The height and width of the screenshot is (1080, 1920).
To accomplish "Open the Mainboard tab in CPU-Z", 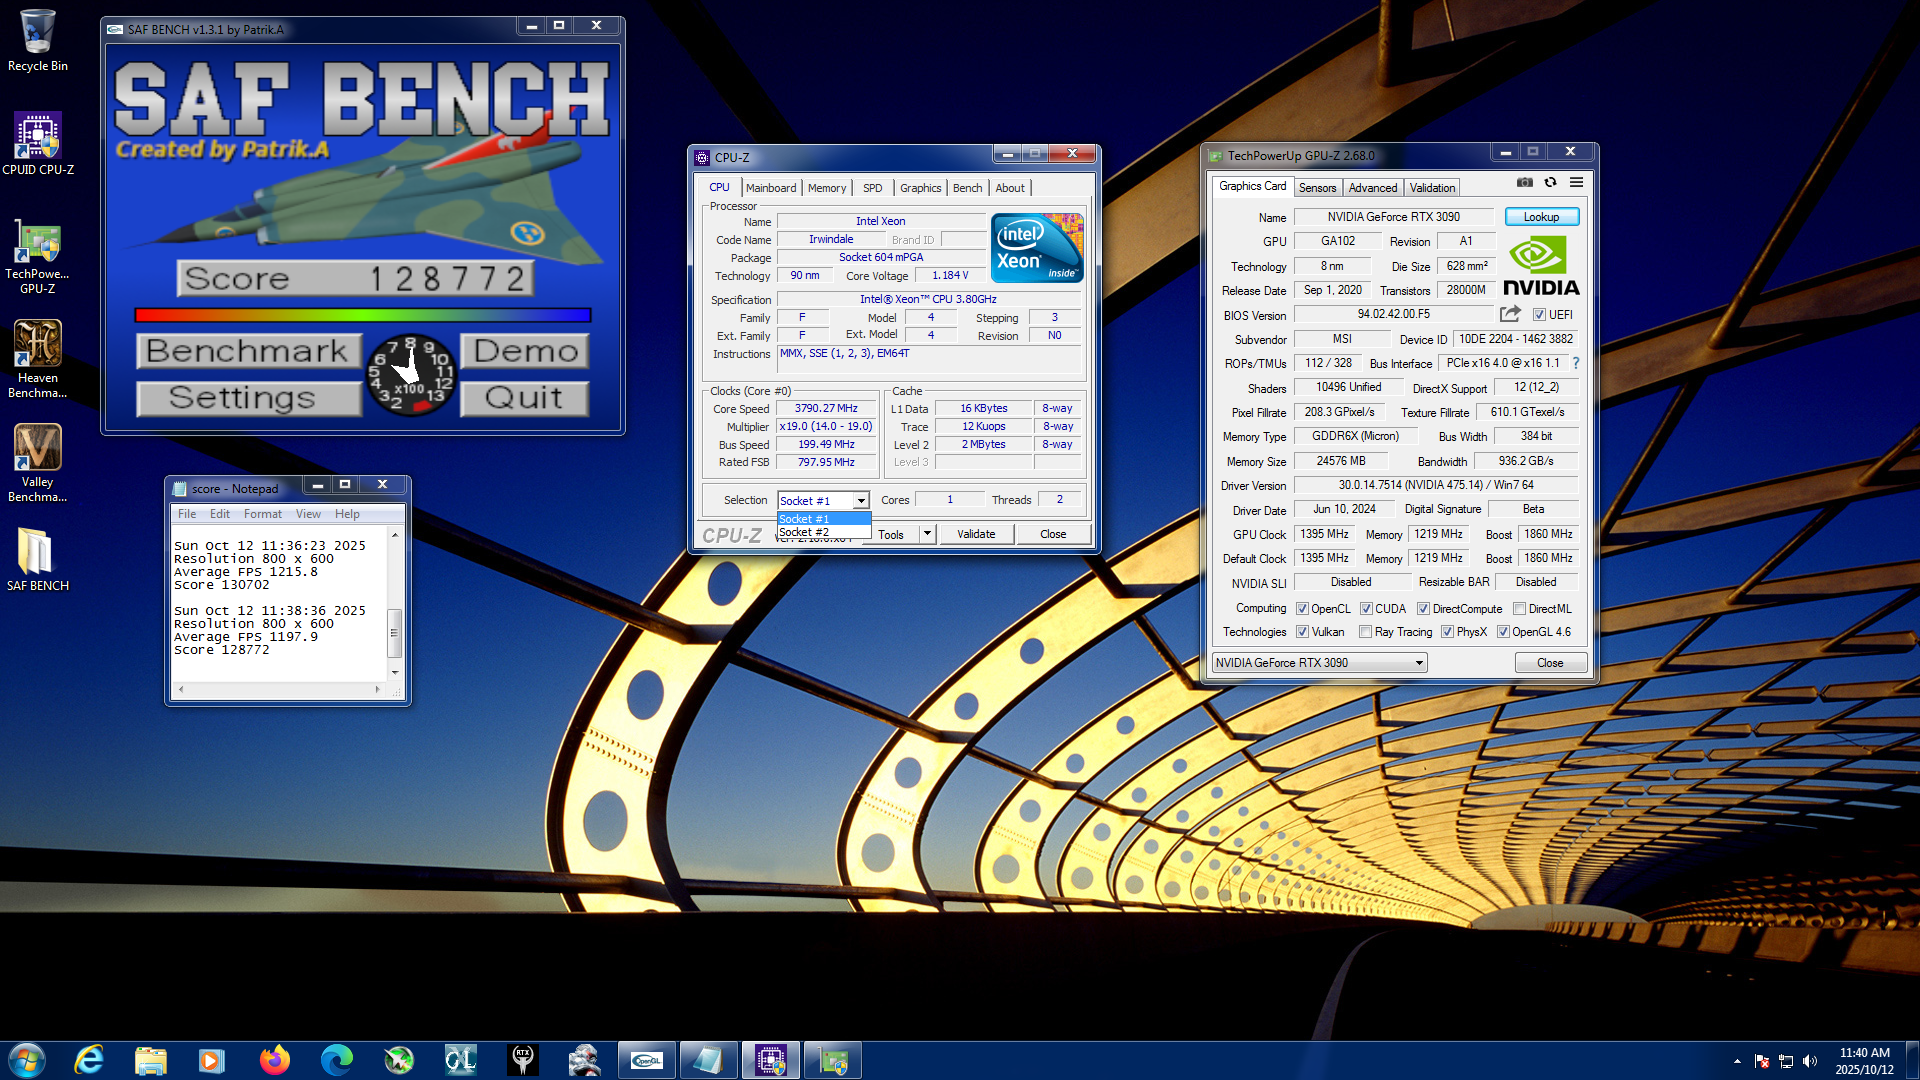I will (x=771, y=188).
